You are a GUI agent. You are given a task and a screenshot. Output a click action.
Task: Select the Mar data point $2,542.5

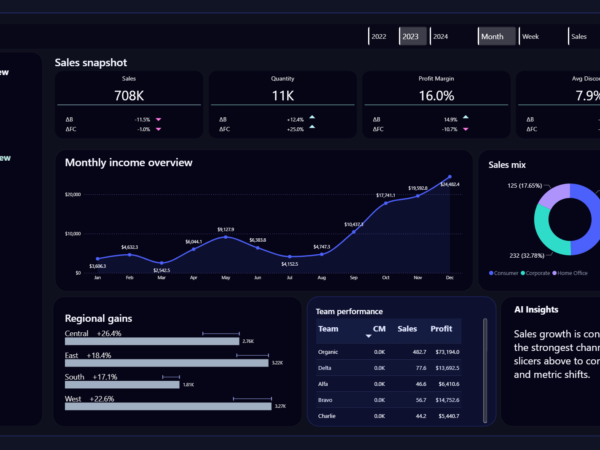pyautogui.click(x=161, y=263)
